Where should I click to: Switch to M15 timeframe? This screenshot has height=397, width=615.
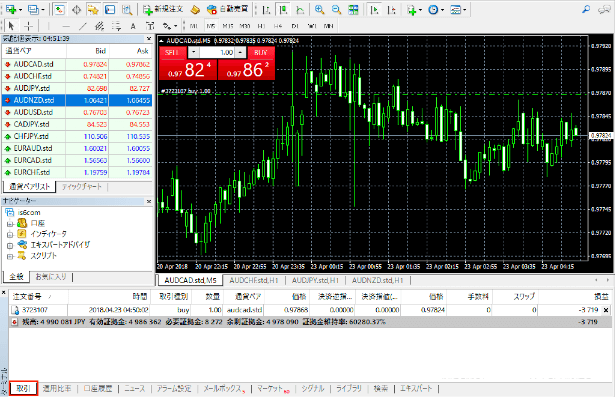pos(228,26)
